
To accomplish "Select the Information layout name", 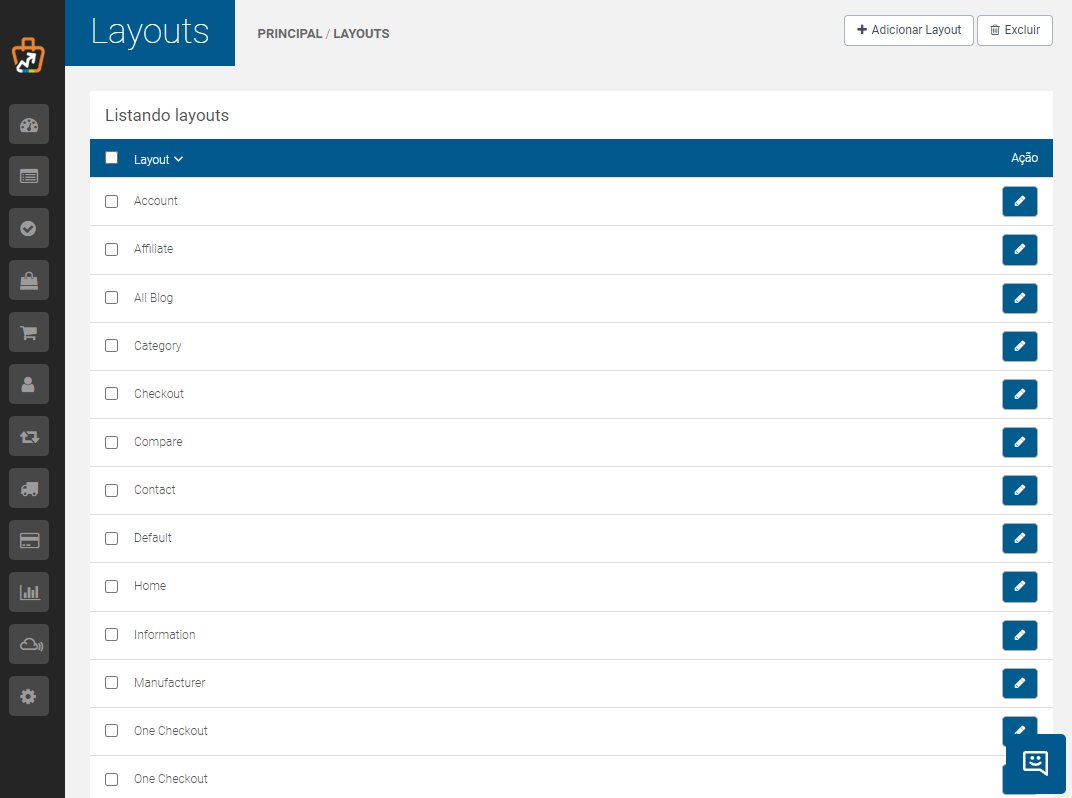I will (164, 635).
